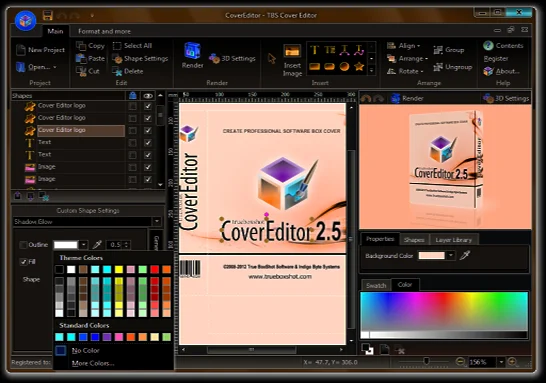
Task: Click the 3D box preview thumbnail
Action: pos(445,167)
